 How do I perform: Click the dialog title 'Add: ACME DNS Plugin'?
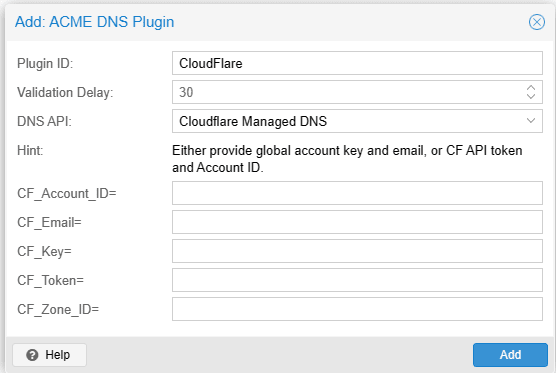pos(94,22)
